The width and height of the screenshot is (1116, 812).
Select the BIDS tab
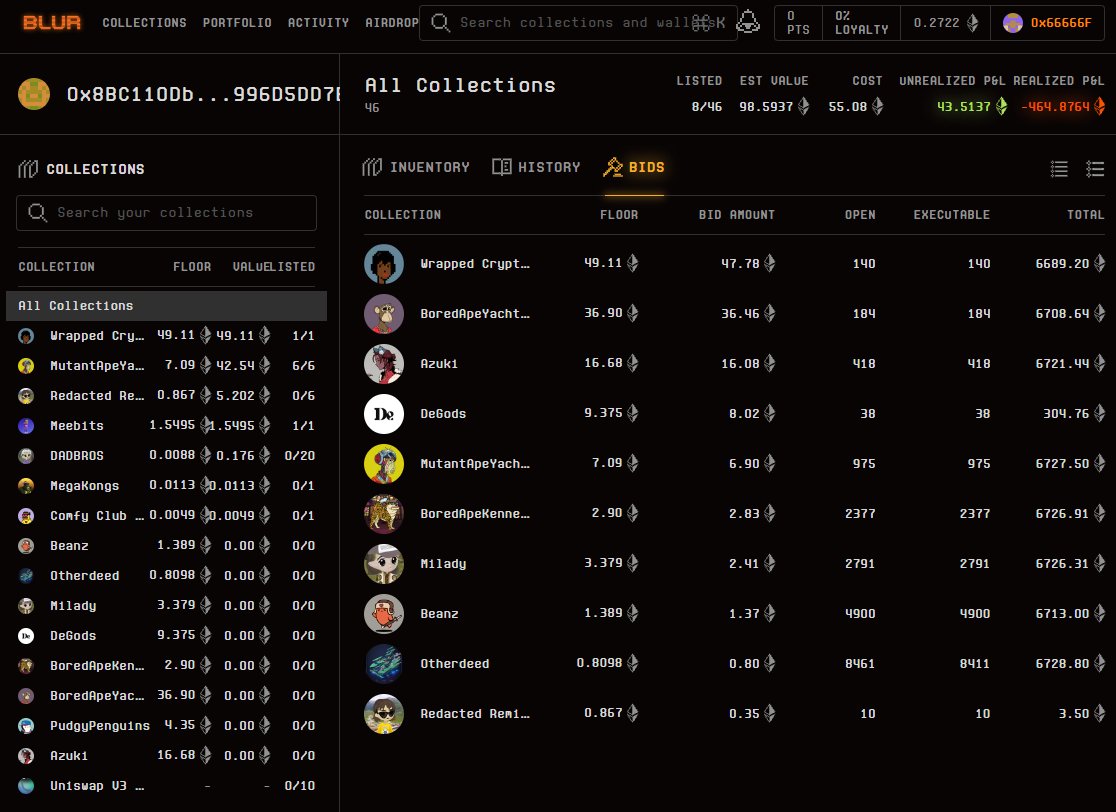(x=633, y=167)
